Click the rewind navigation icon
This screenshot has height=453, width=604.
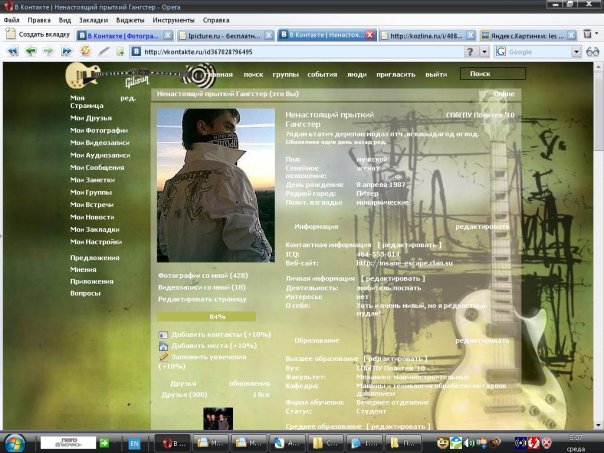pyautogui.click(x=13, y=51)
